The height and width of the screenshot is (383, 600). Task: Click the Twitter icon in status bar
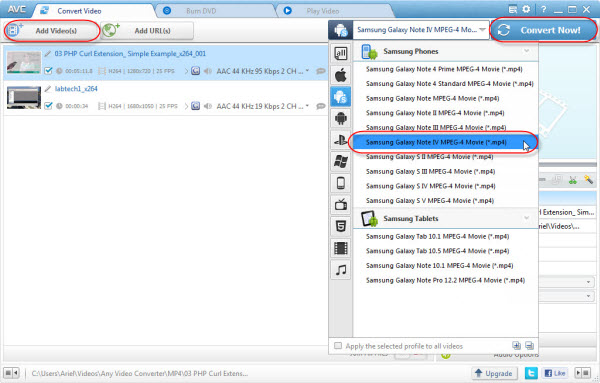[x=531, y=373]
